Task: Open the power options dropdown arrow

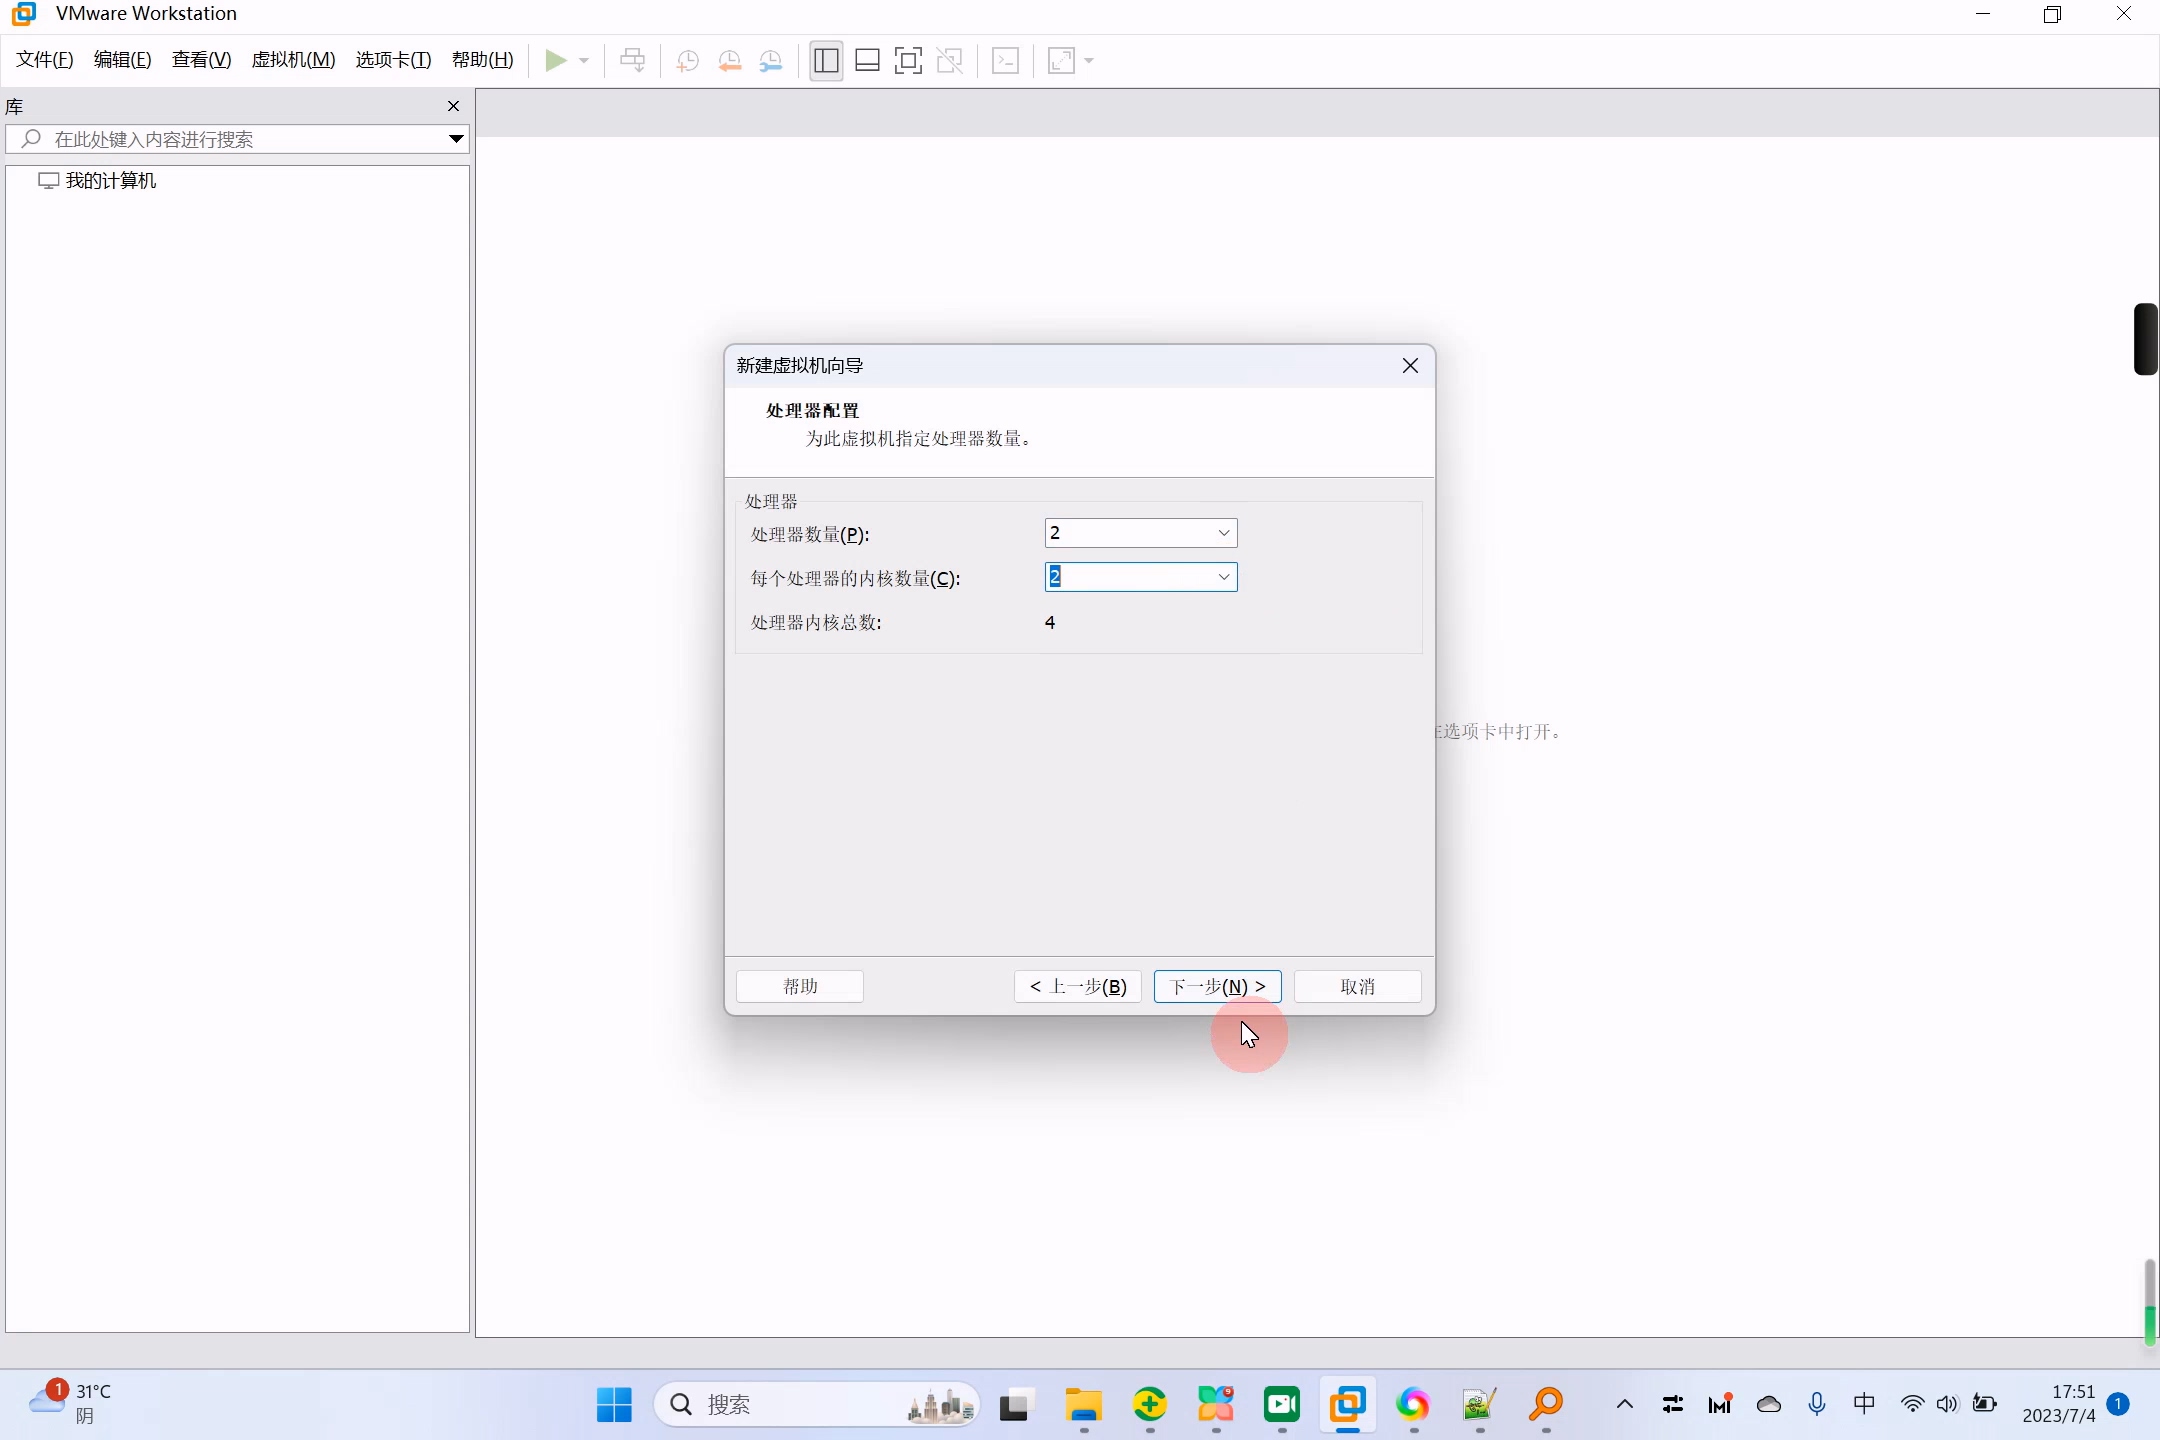Action: pos(584,61)
